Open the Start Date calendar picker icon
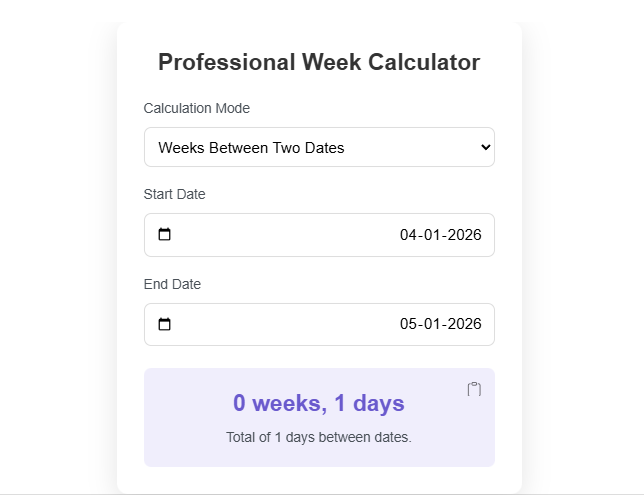644x495 pixels. (x=165, y=235)
